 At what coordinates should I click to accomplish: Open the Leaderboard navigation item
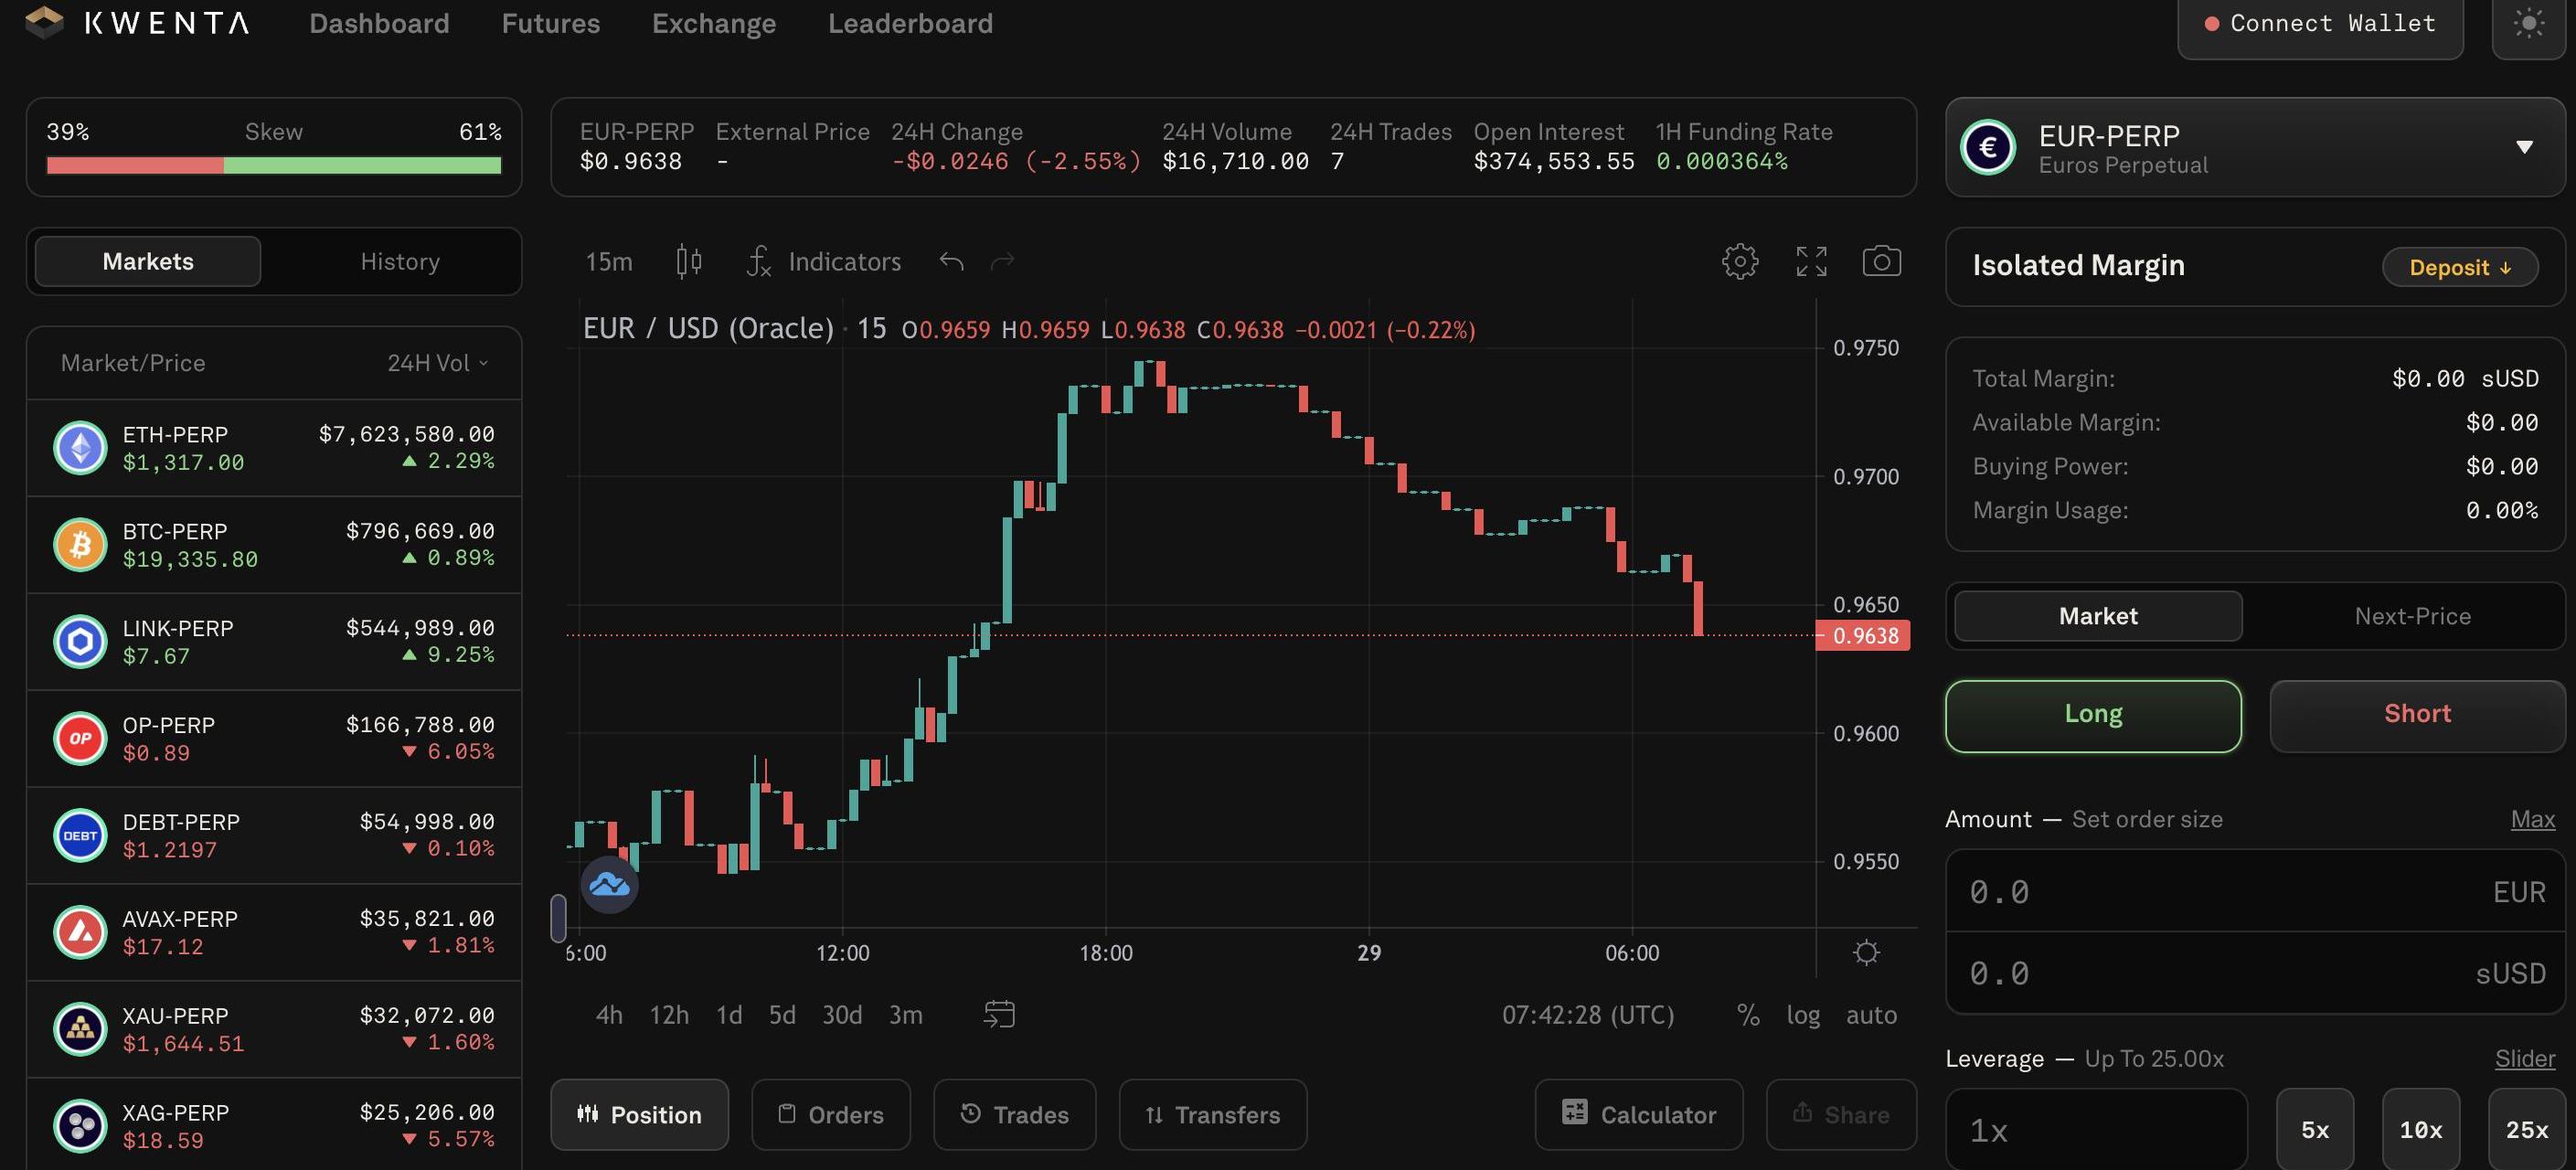(910, 24)
